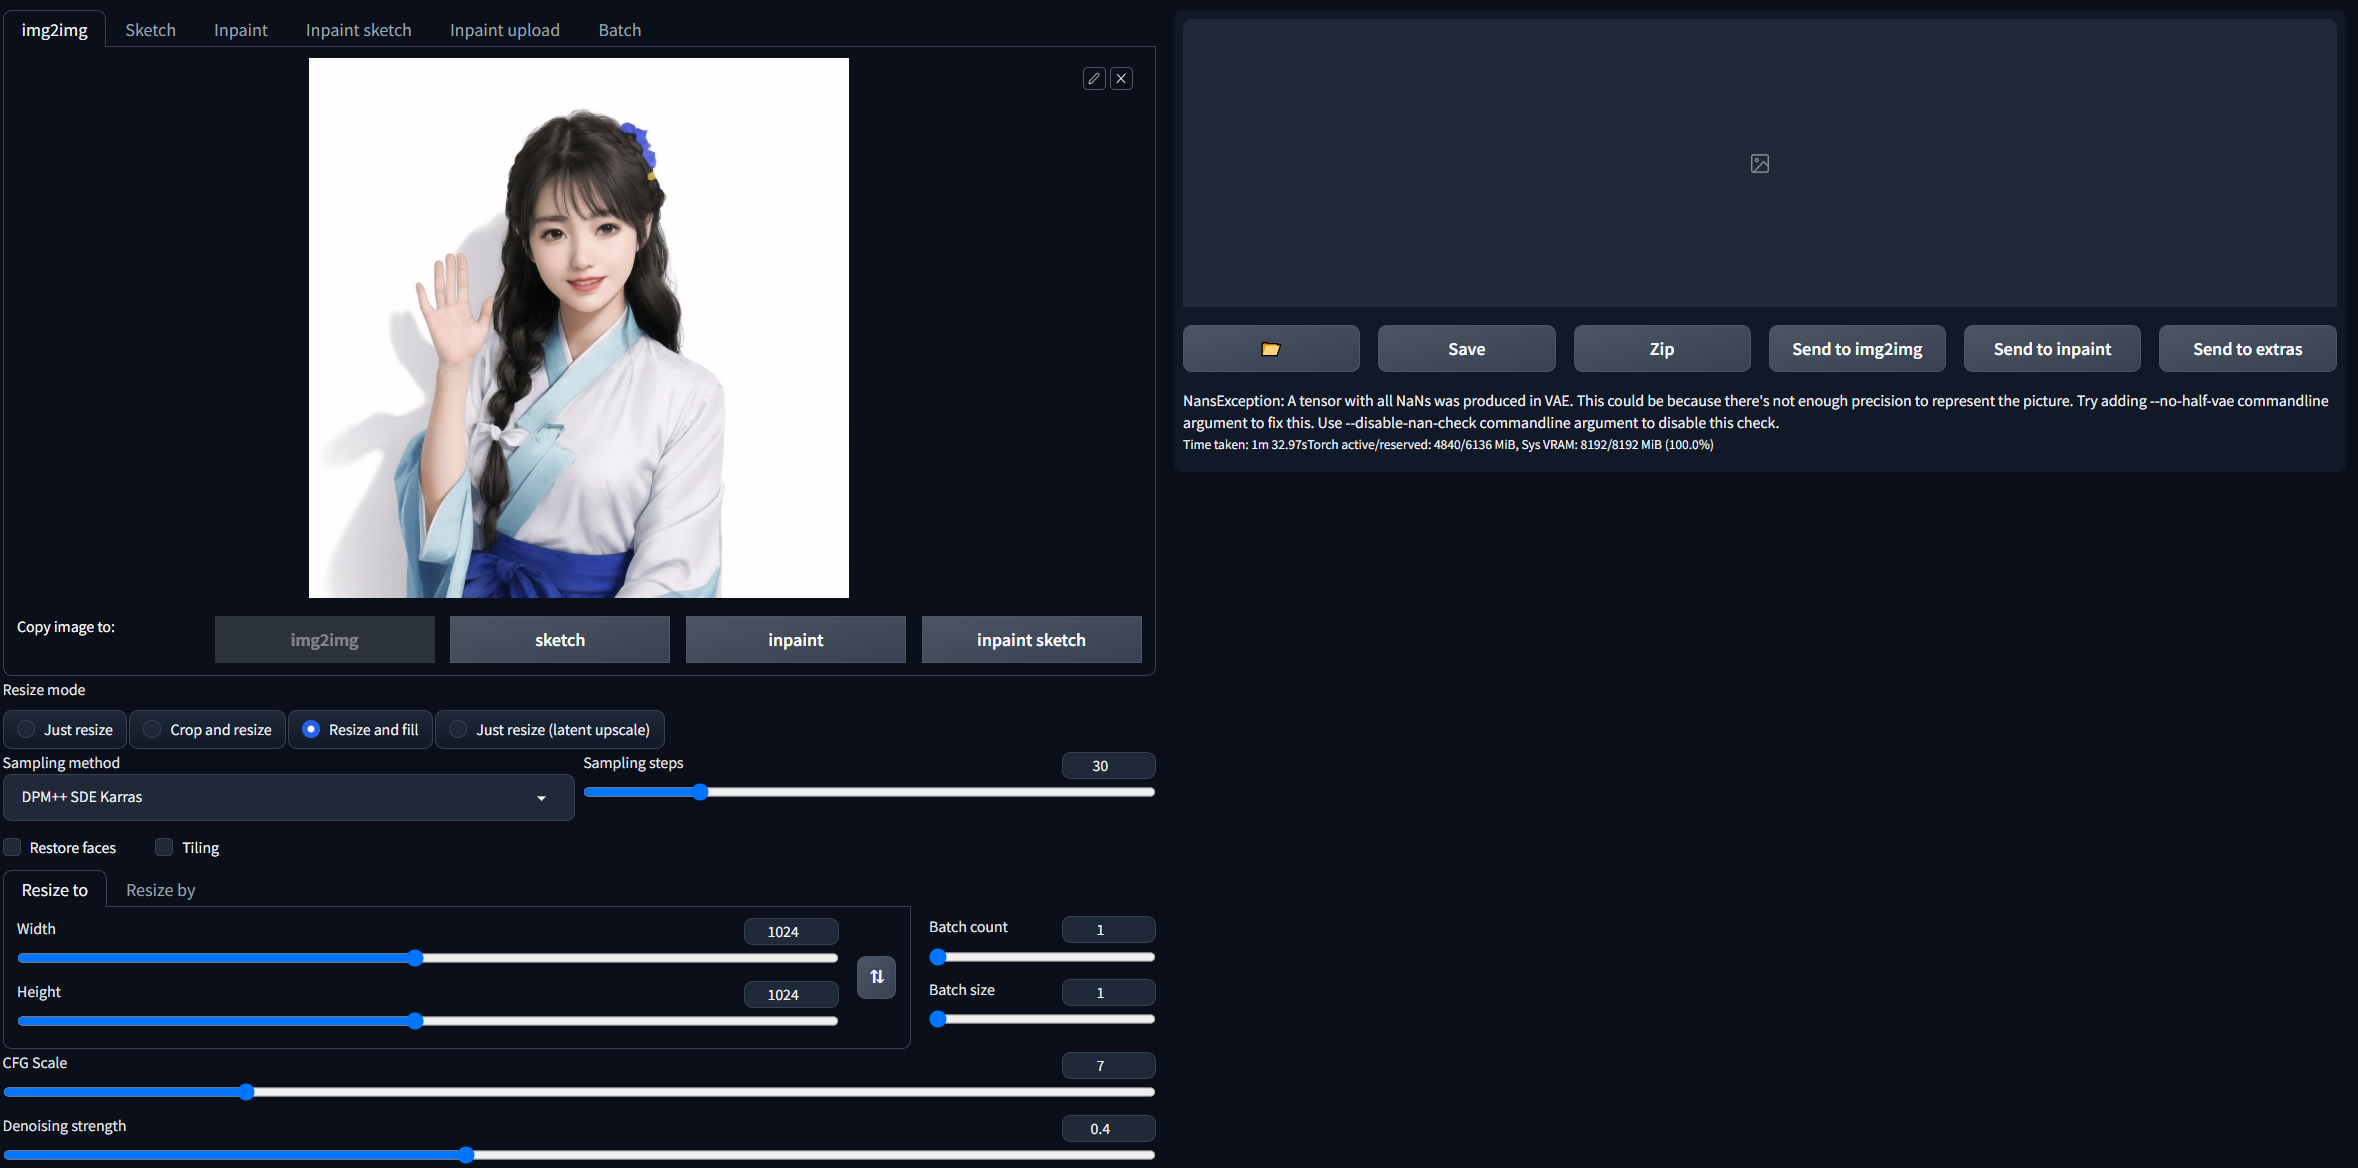Click the image placeholder icon in output panel
Viewport: 2358px width, 1168px height.
(1759, 164)
